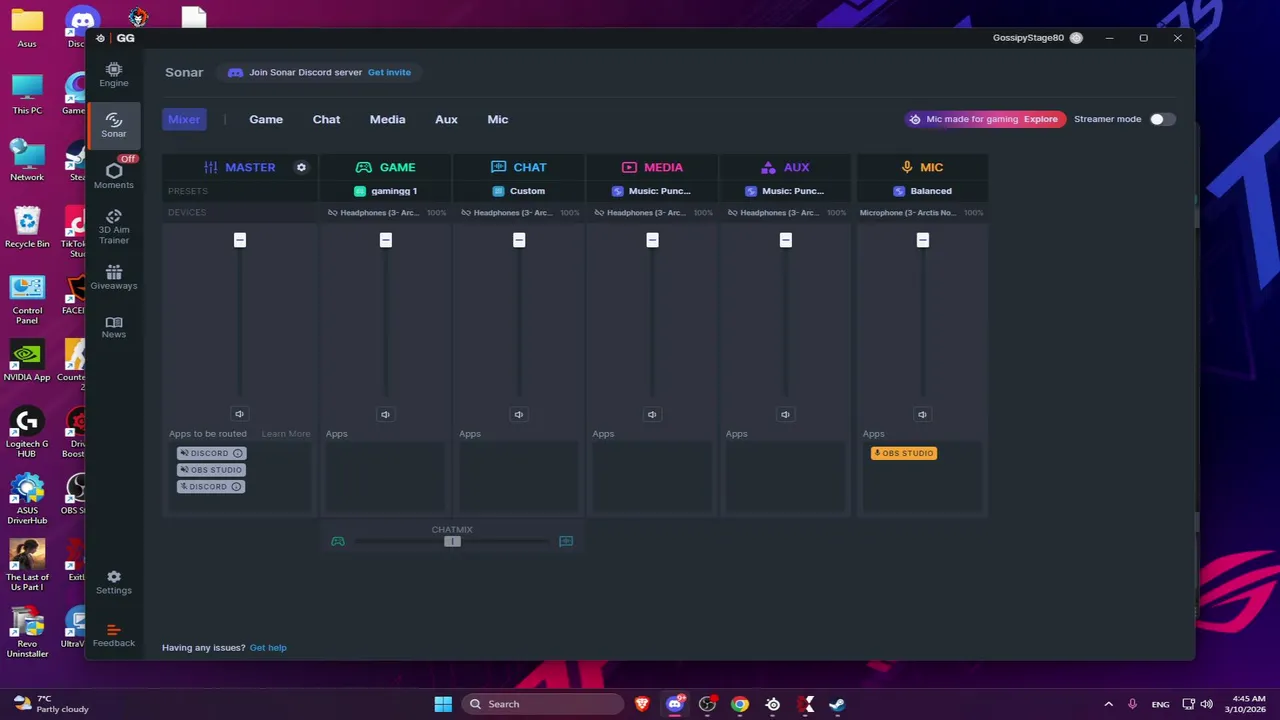
Task: Click the Master volume fader handle
Action: [x=239, y=240]
